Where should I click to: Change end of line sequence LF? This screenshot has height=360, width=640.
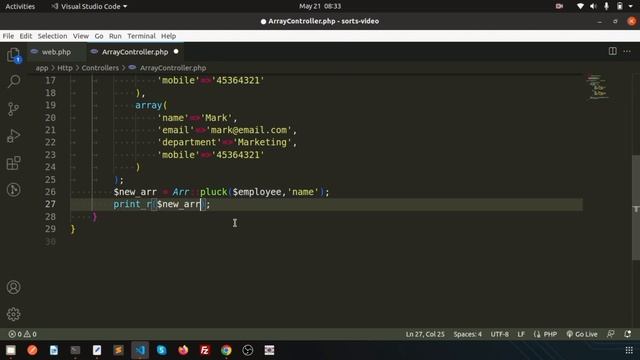pyautogui.click(x=521, y=334)
